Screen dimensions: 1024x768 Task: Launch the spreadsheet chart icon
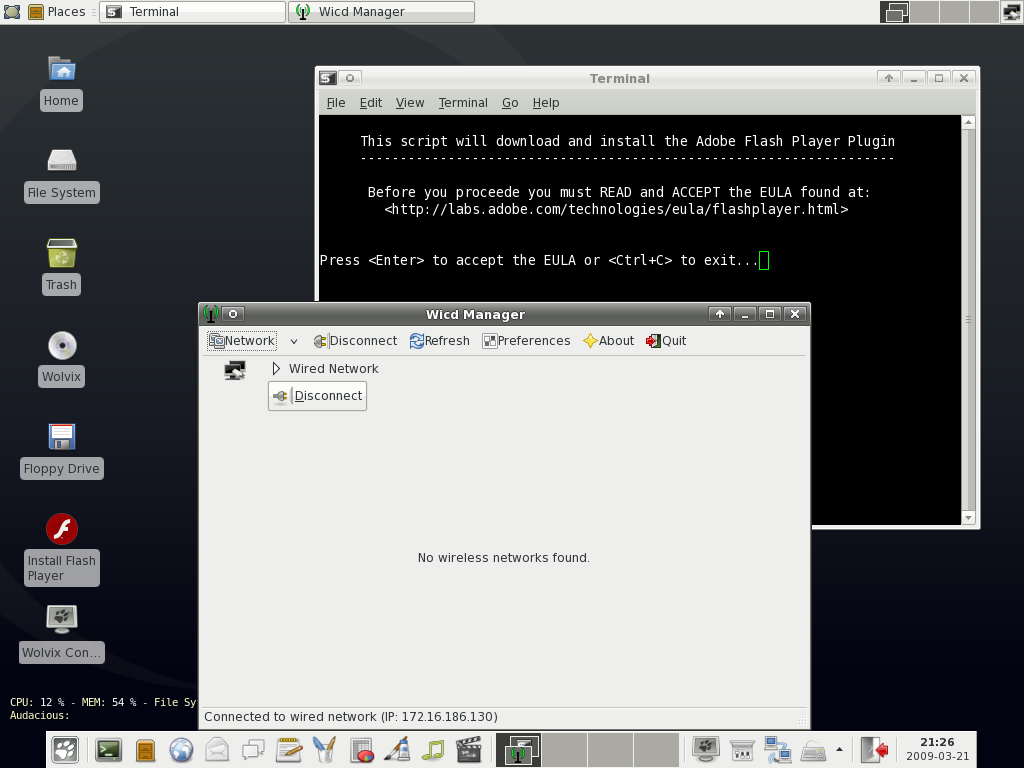pos(361,750)
